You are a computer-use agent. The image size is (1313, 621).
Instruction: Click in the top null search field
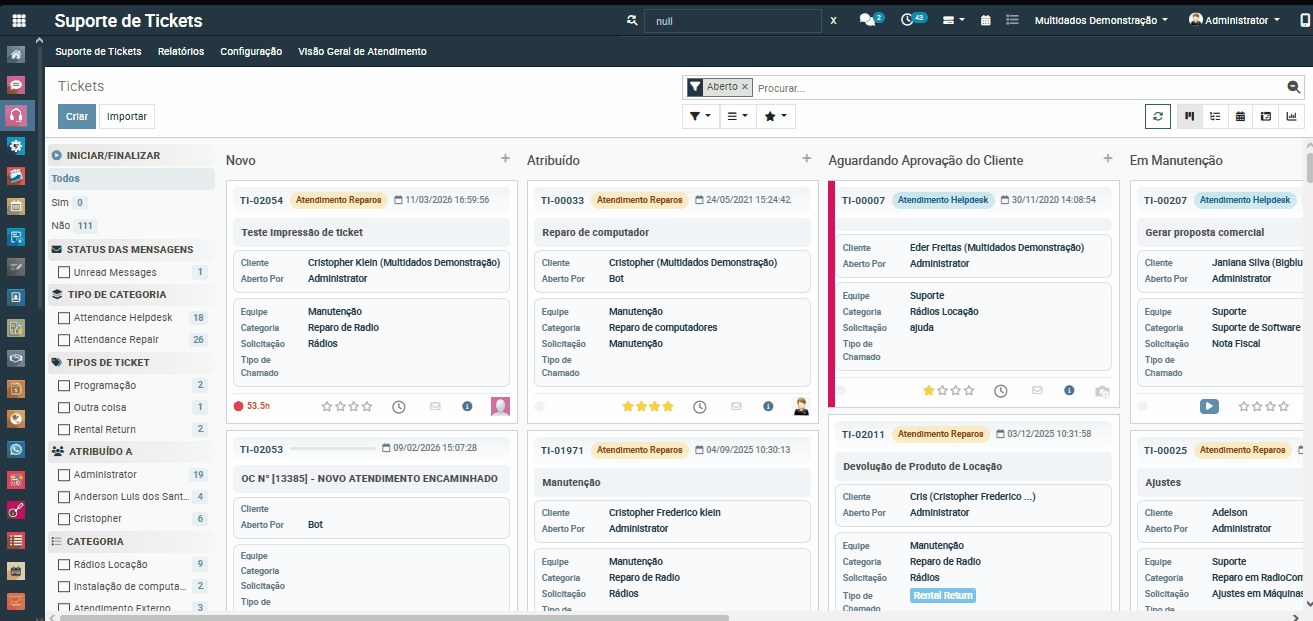point(732,20)
